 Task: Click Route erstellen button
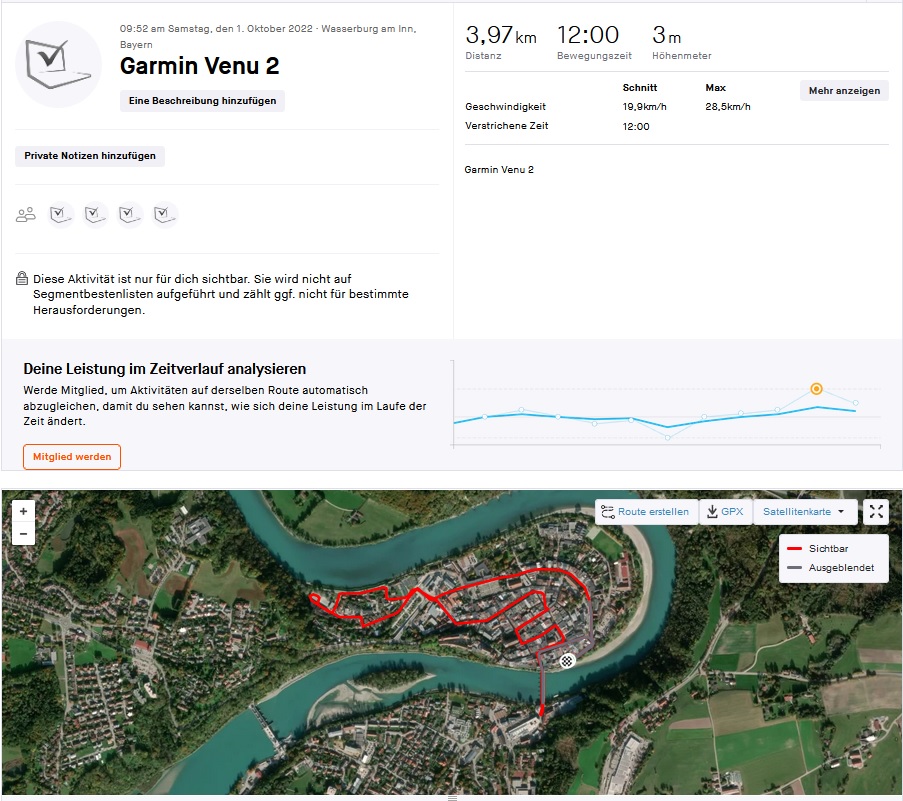[x=645, y=512]
